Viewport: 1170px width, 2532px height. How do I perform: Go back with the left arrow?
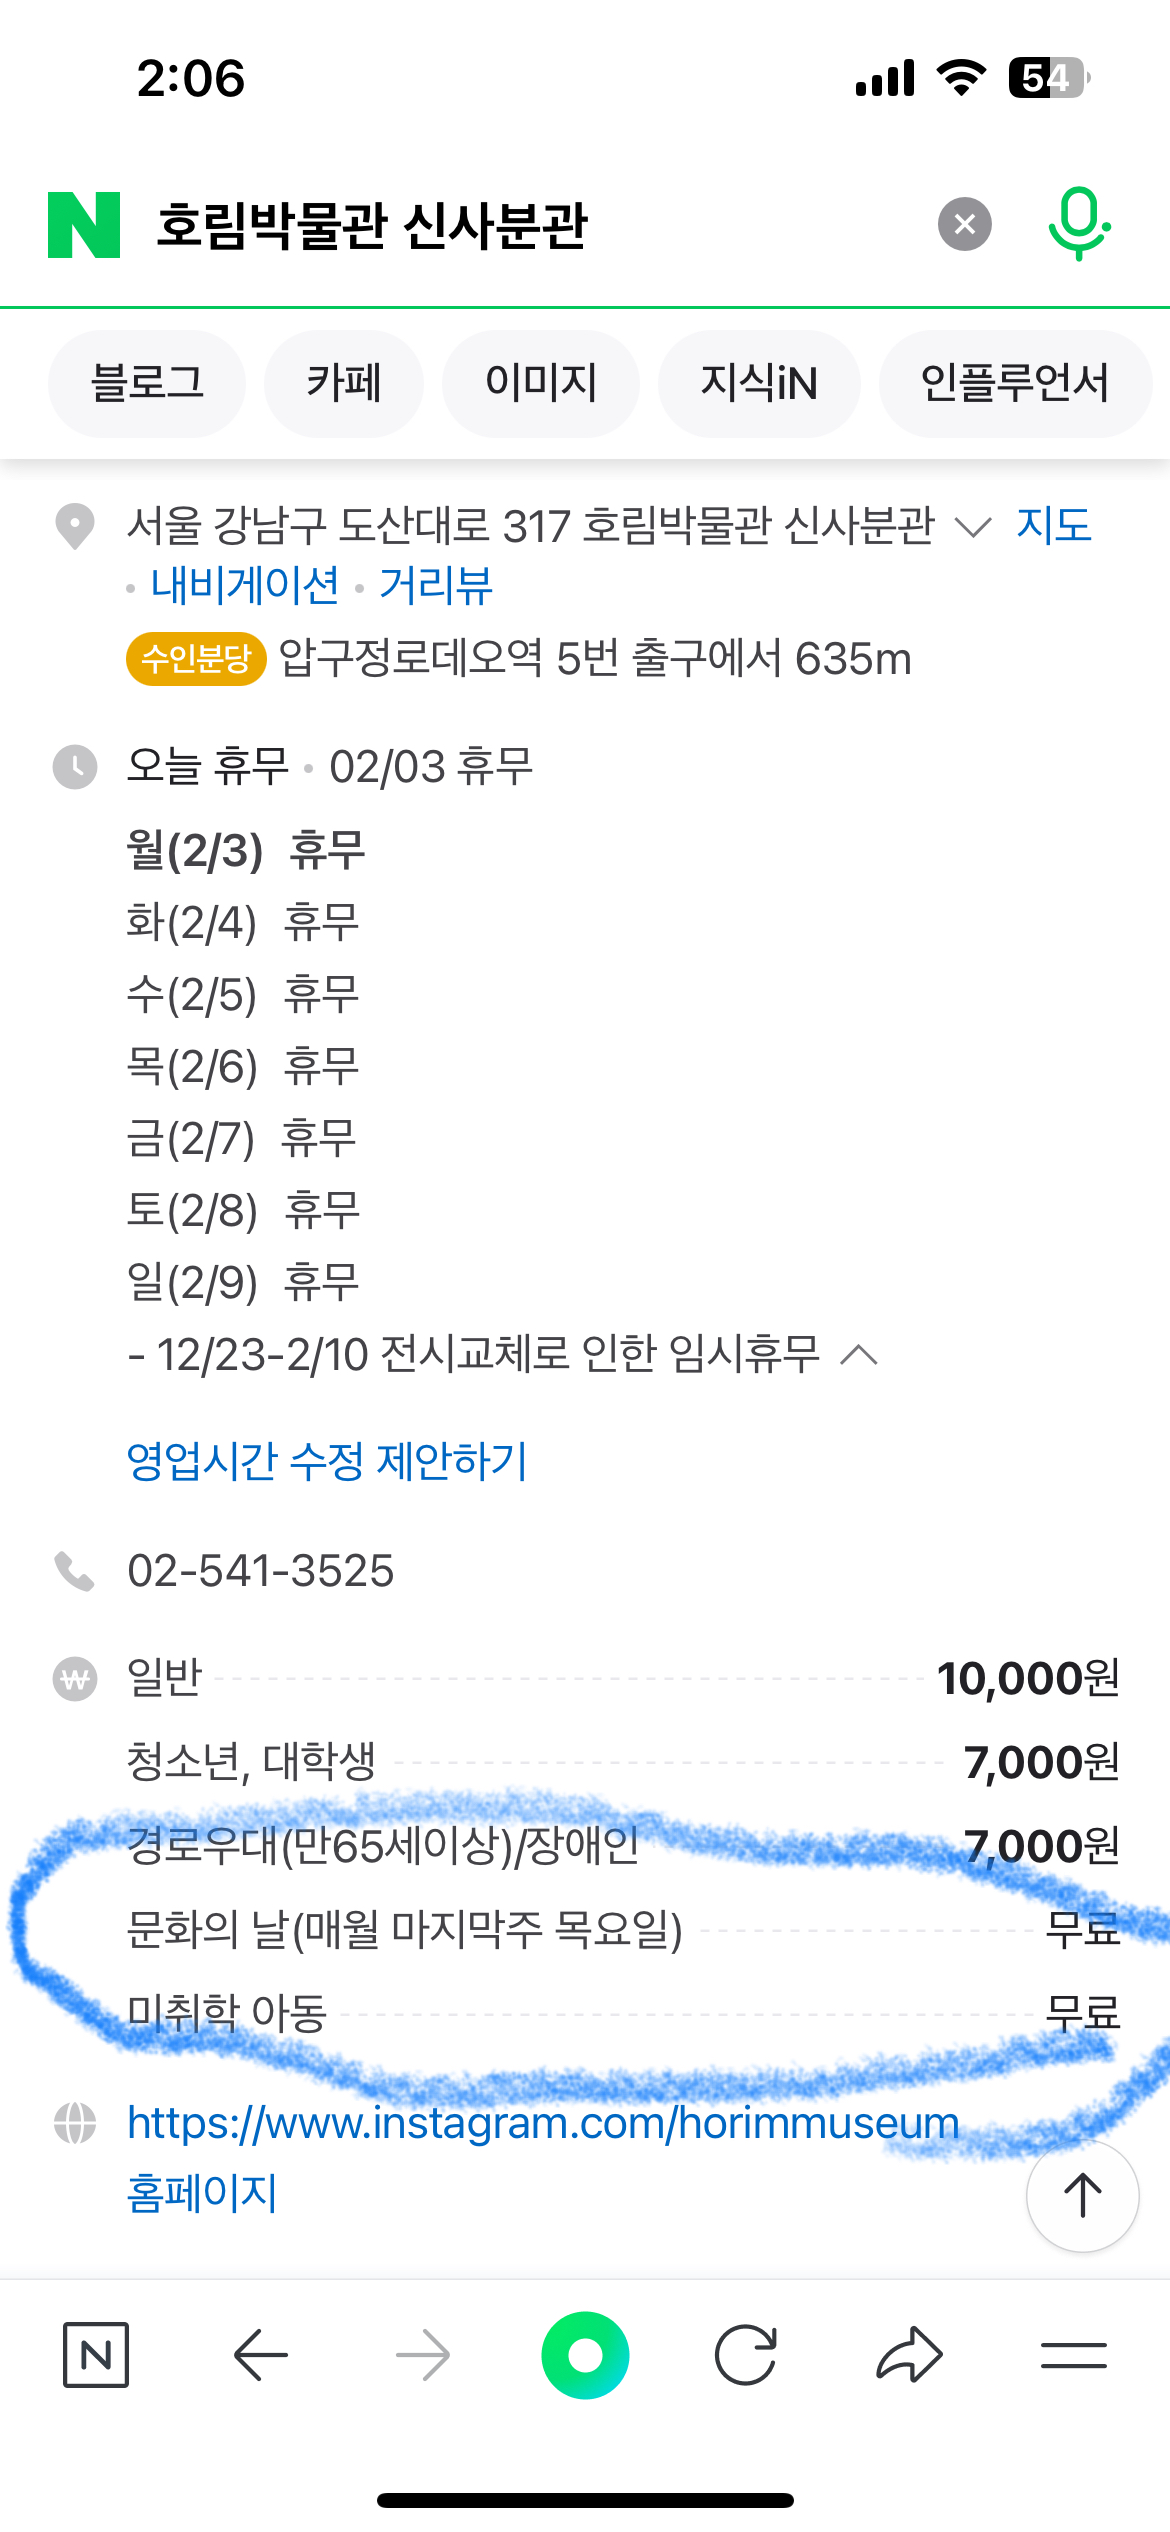pos(260,2355)
